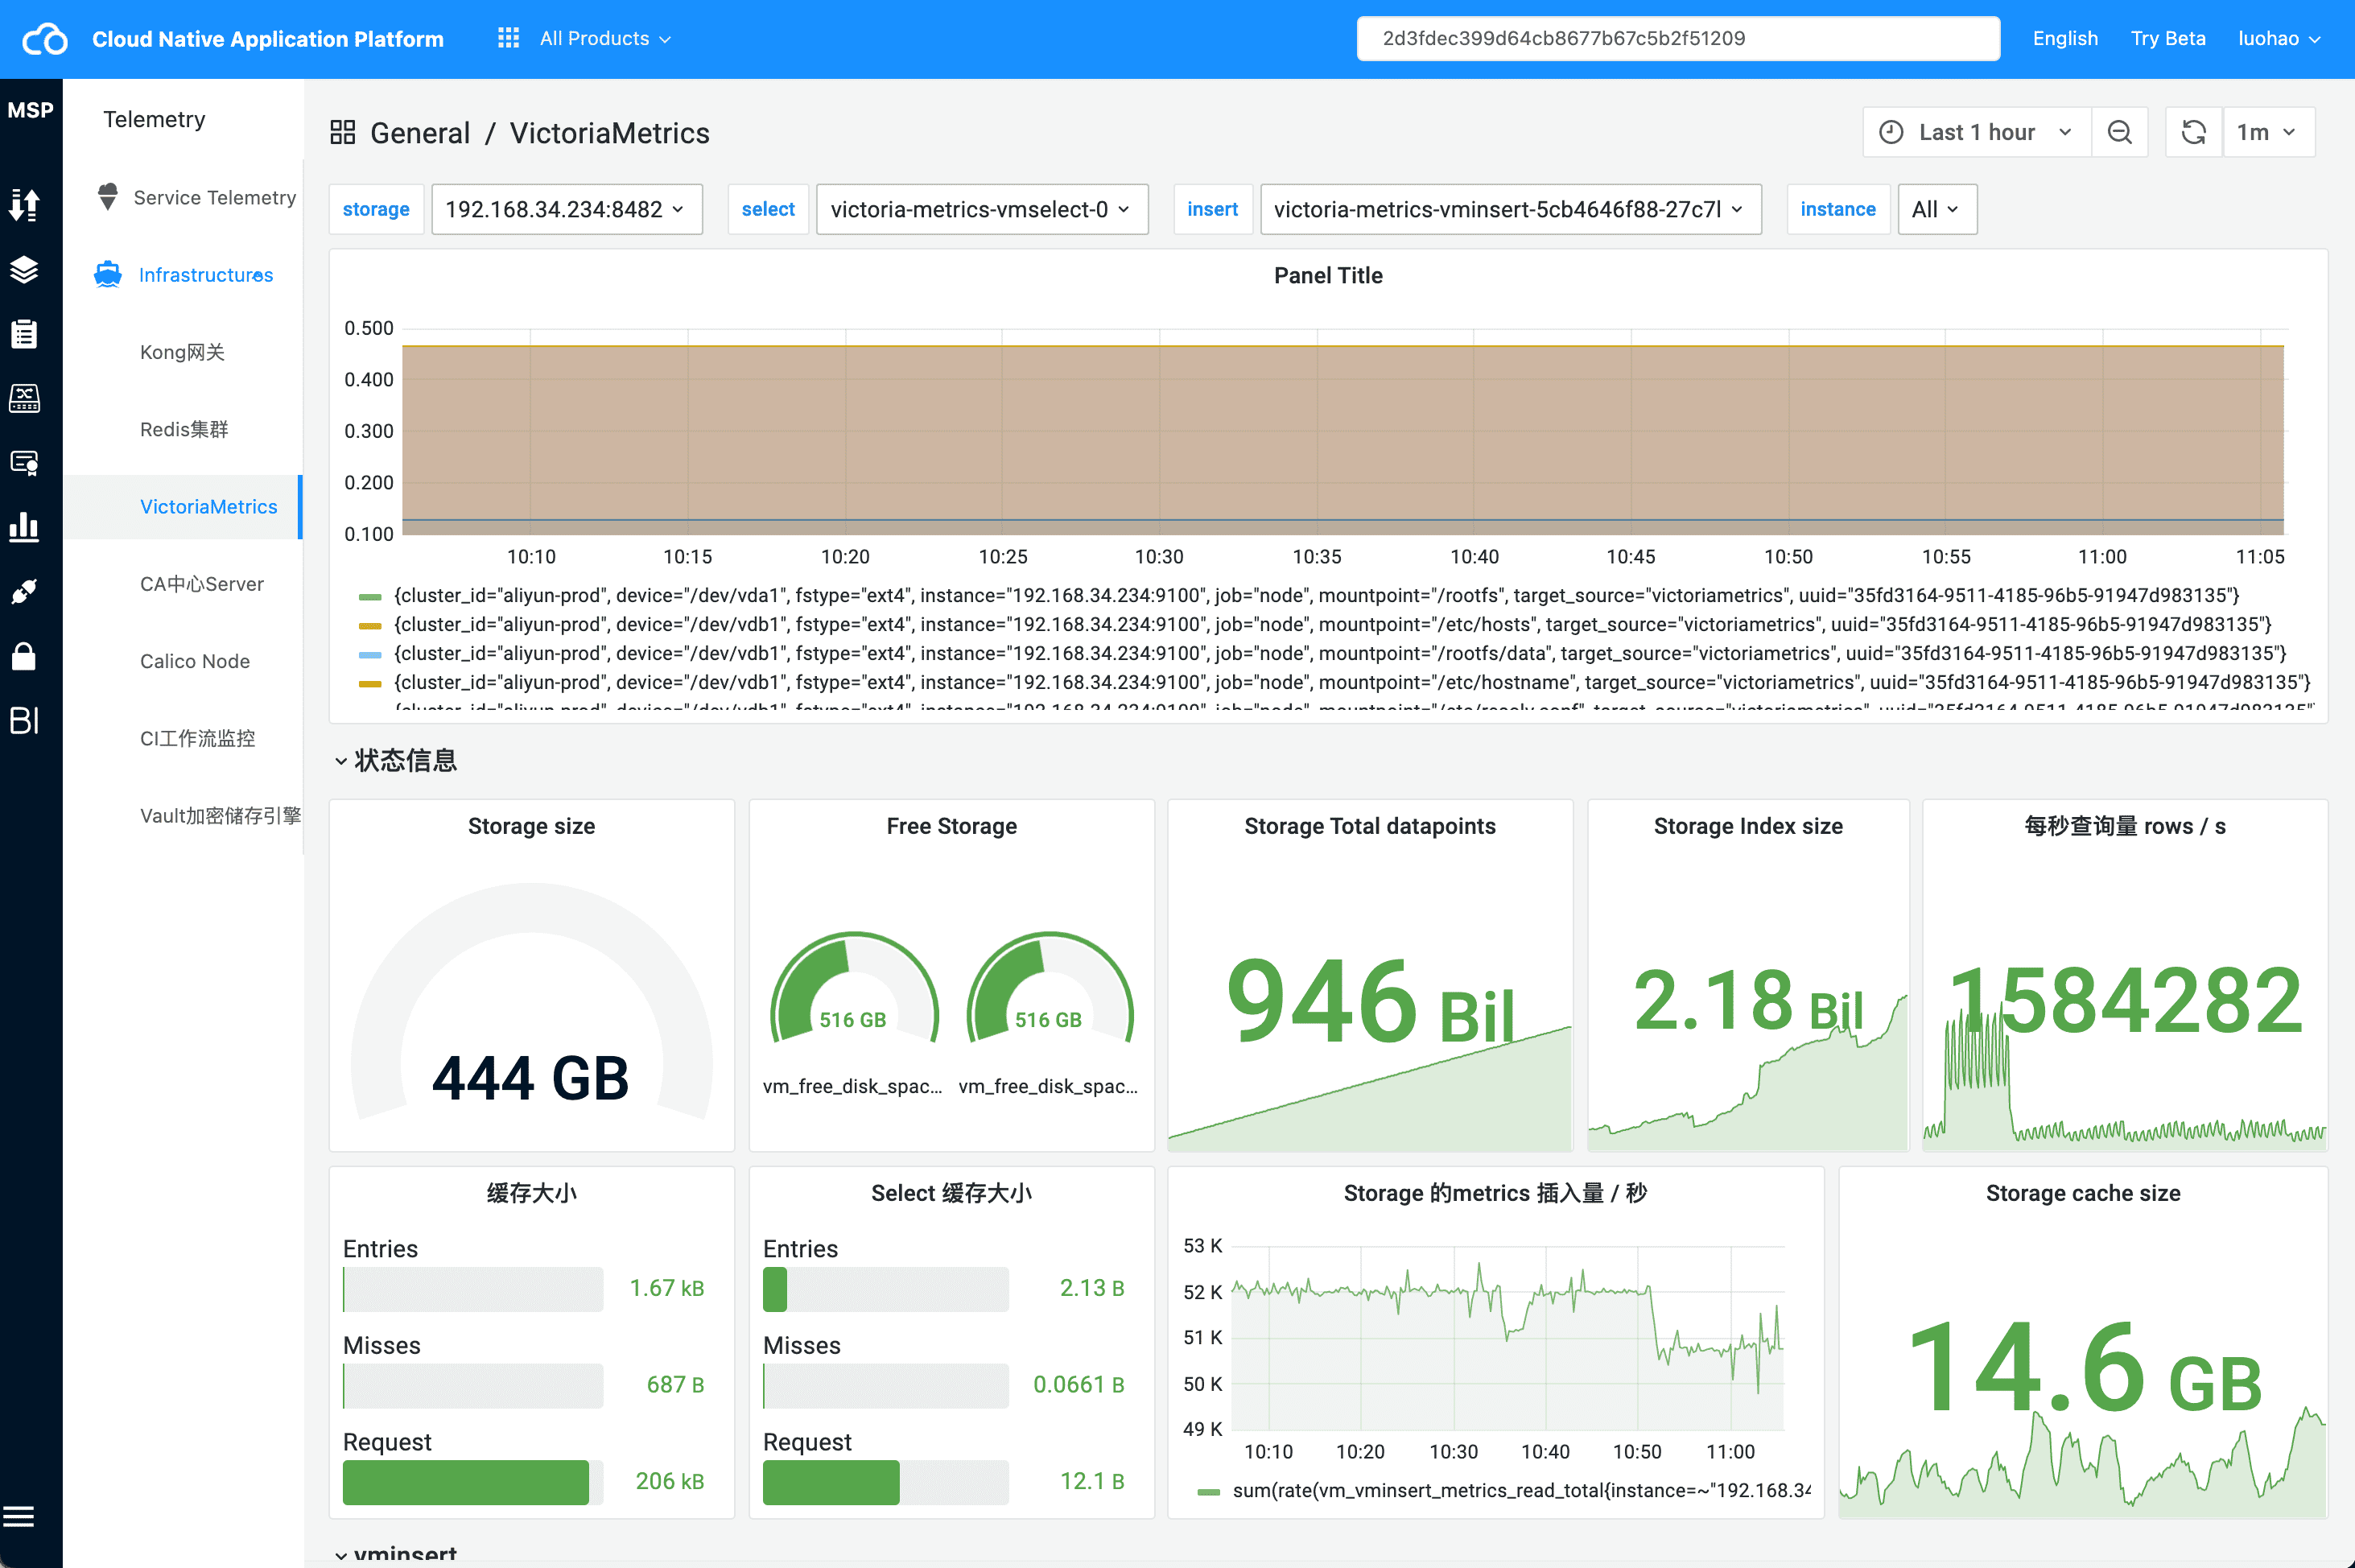Open the Panel Title panel menu
Viewport: 2355px width, 1568px height.
tap(1328, 275)
